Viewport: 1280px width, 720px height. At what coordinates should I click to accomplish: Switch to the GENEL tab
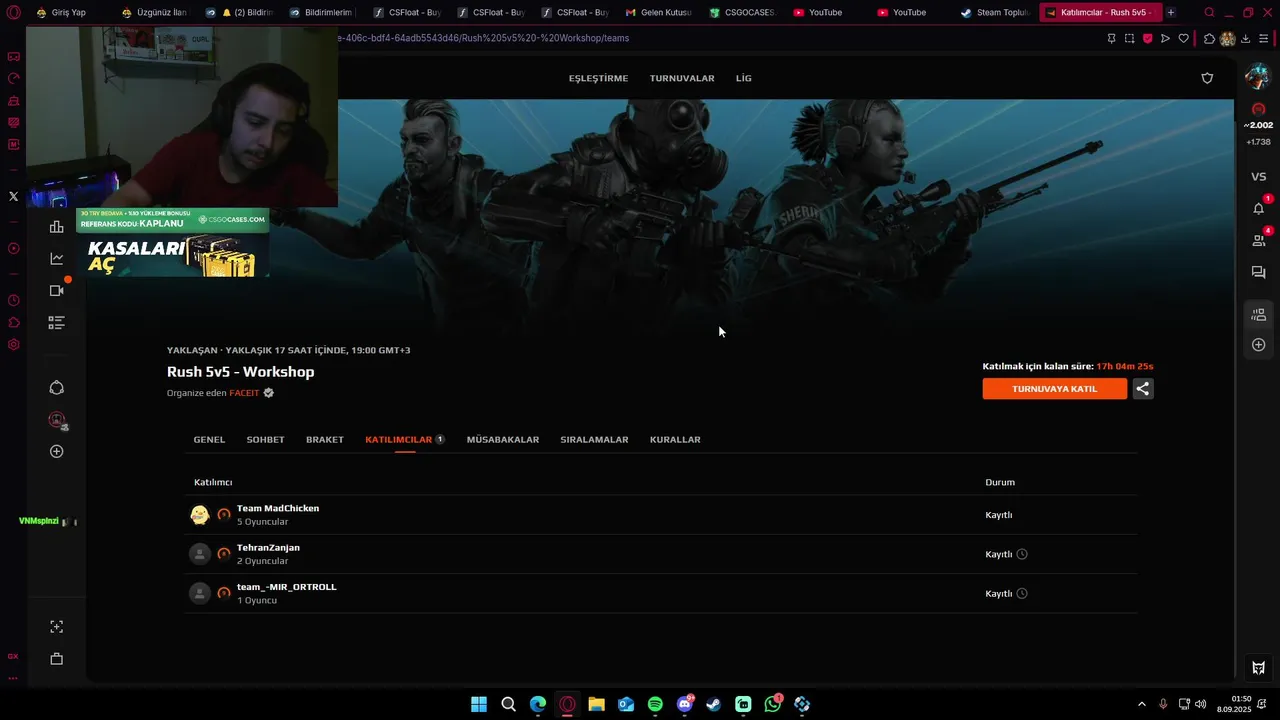point(209,439)
